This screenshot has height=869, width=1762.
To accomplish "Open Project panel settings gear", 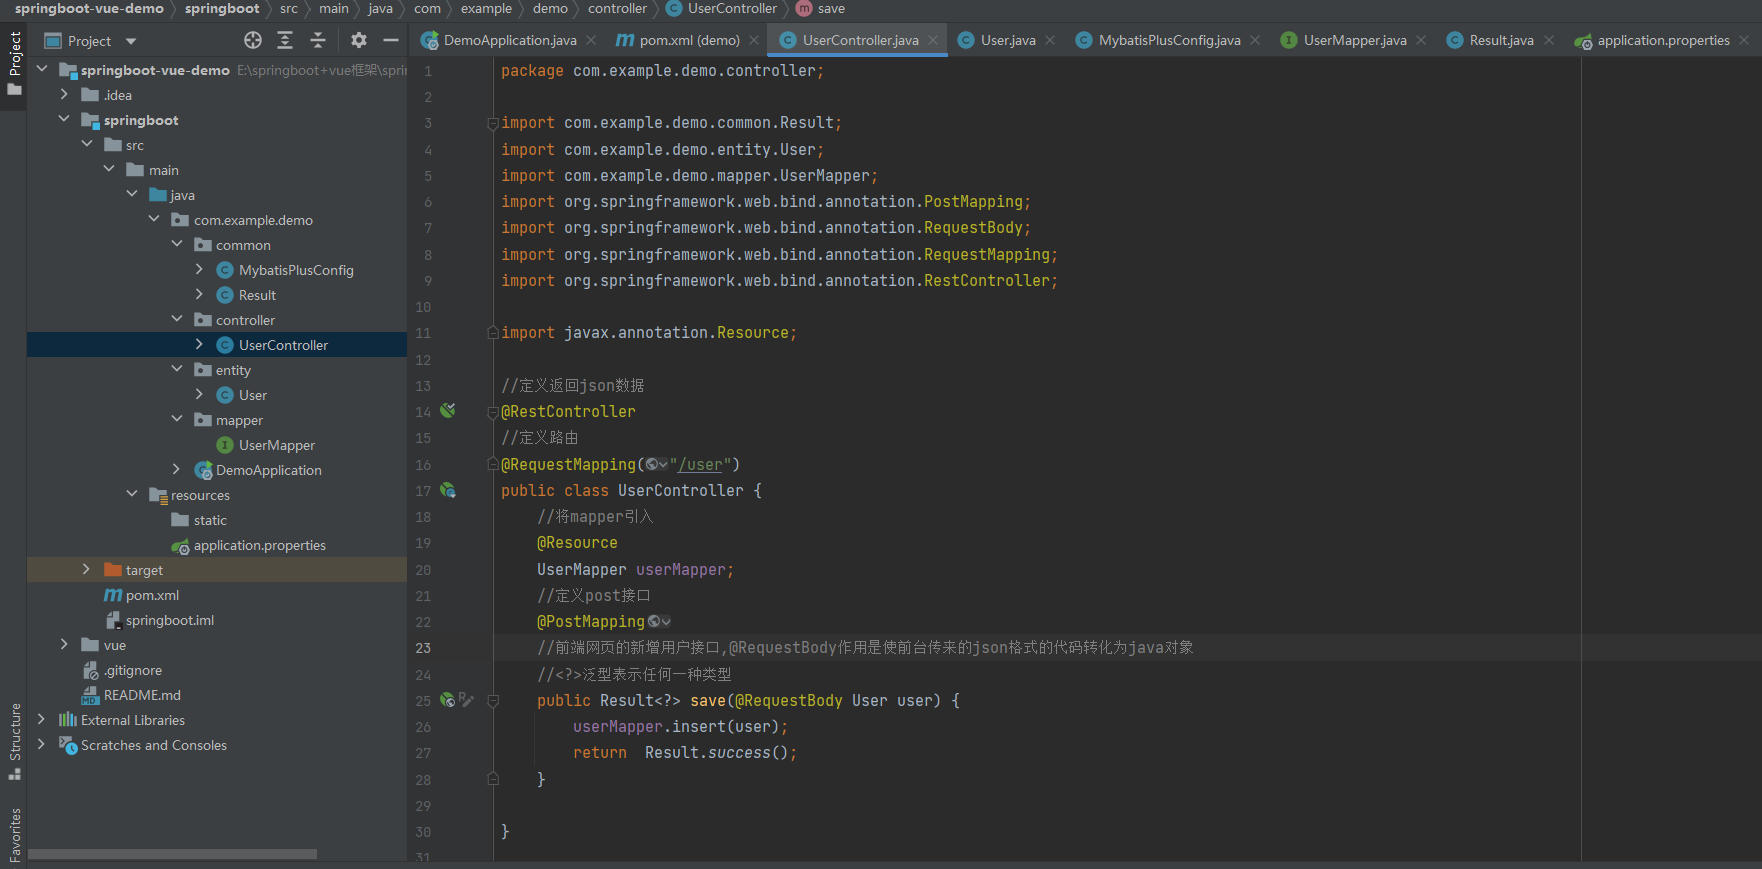I will (x=359, y=40).
